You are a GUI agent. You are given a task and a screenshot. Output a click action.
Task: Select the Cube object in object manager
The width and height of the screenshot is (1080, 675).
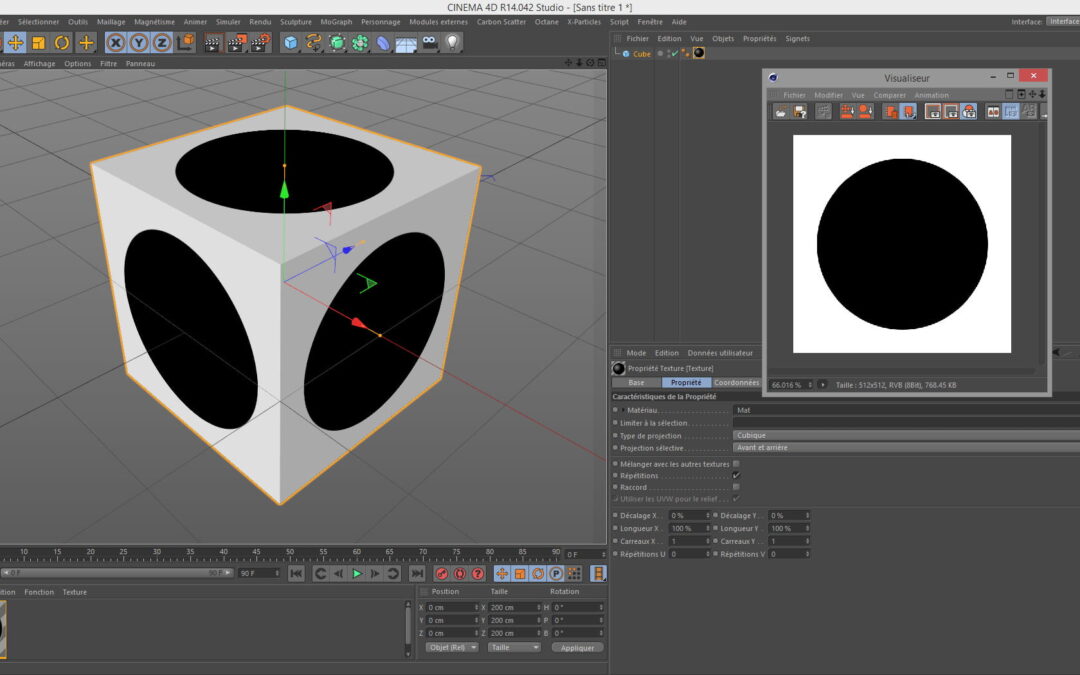click(x=641, y=54)
